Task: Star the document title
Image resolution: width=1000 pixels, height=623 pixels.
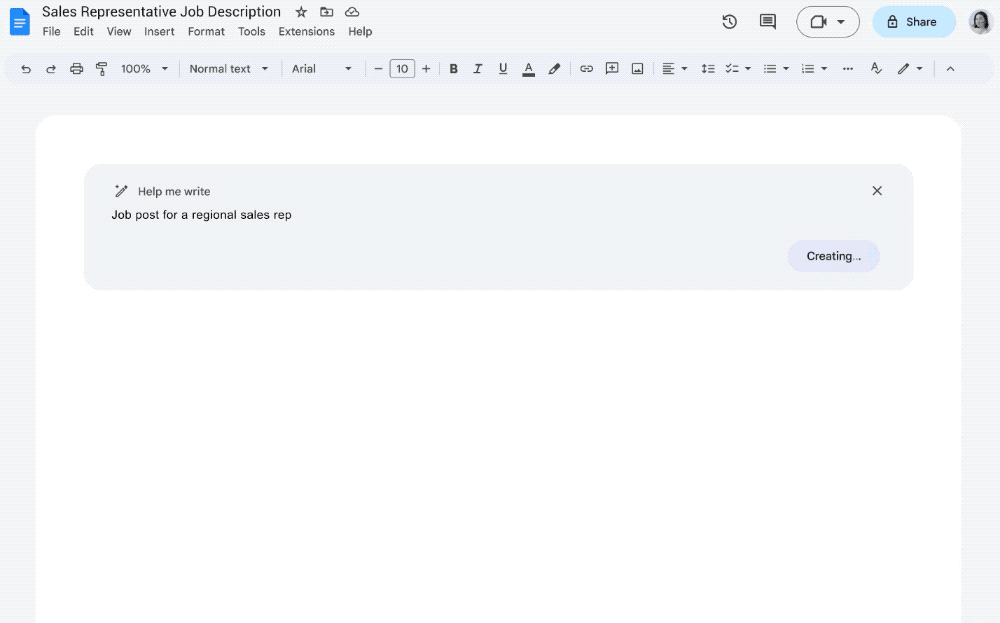Action: 301,12
